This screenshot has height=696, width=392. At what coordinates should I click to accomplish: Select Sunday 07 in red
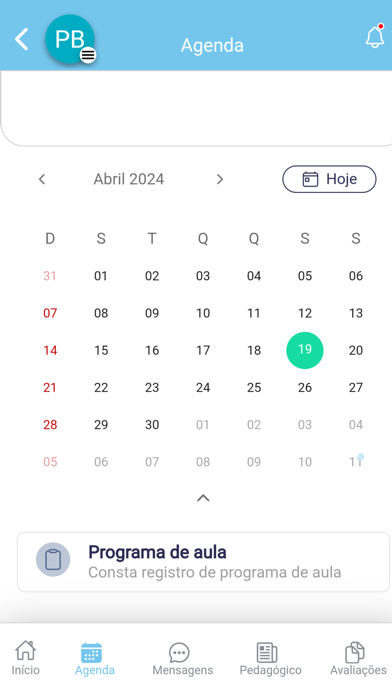(50, 313)
